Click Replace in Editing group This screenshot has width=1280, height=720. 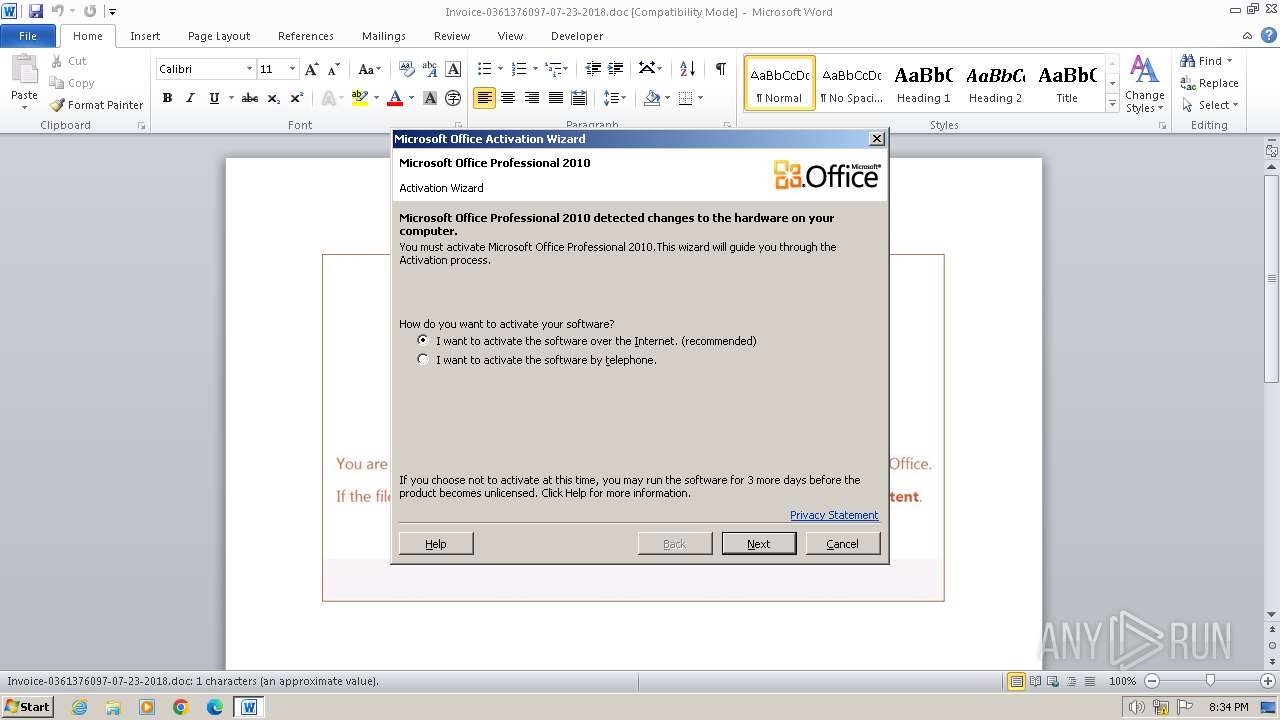click(1209, 83)
